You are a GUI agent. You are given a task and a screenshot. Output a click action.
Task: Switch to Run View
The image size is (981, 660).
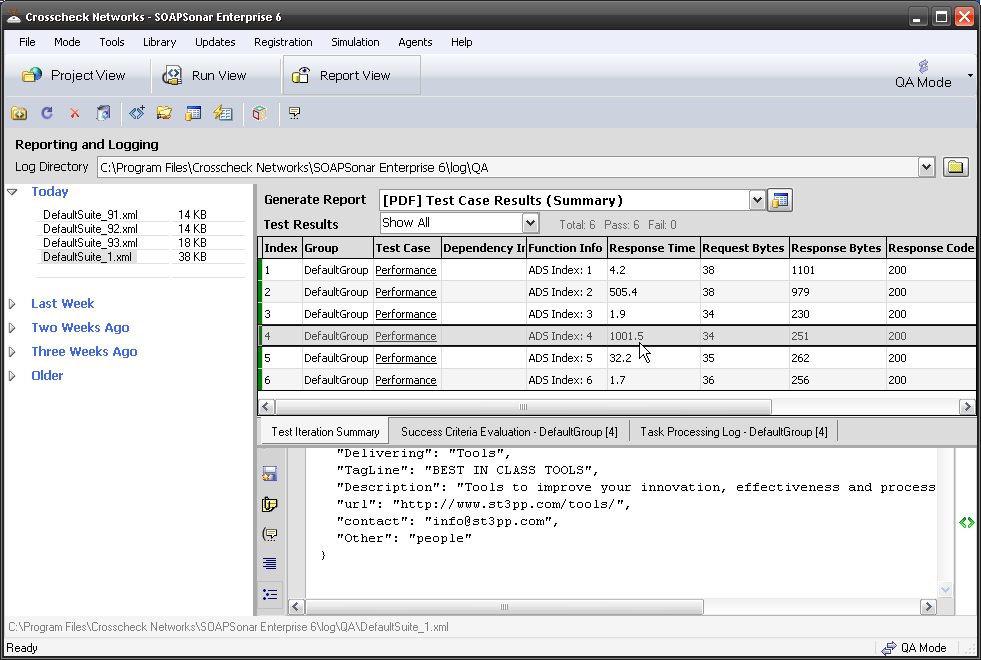[x=205, y=76]
